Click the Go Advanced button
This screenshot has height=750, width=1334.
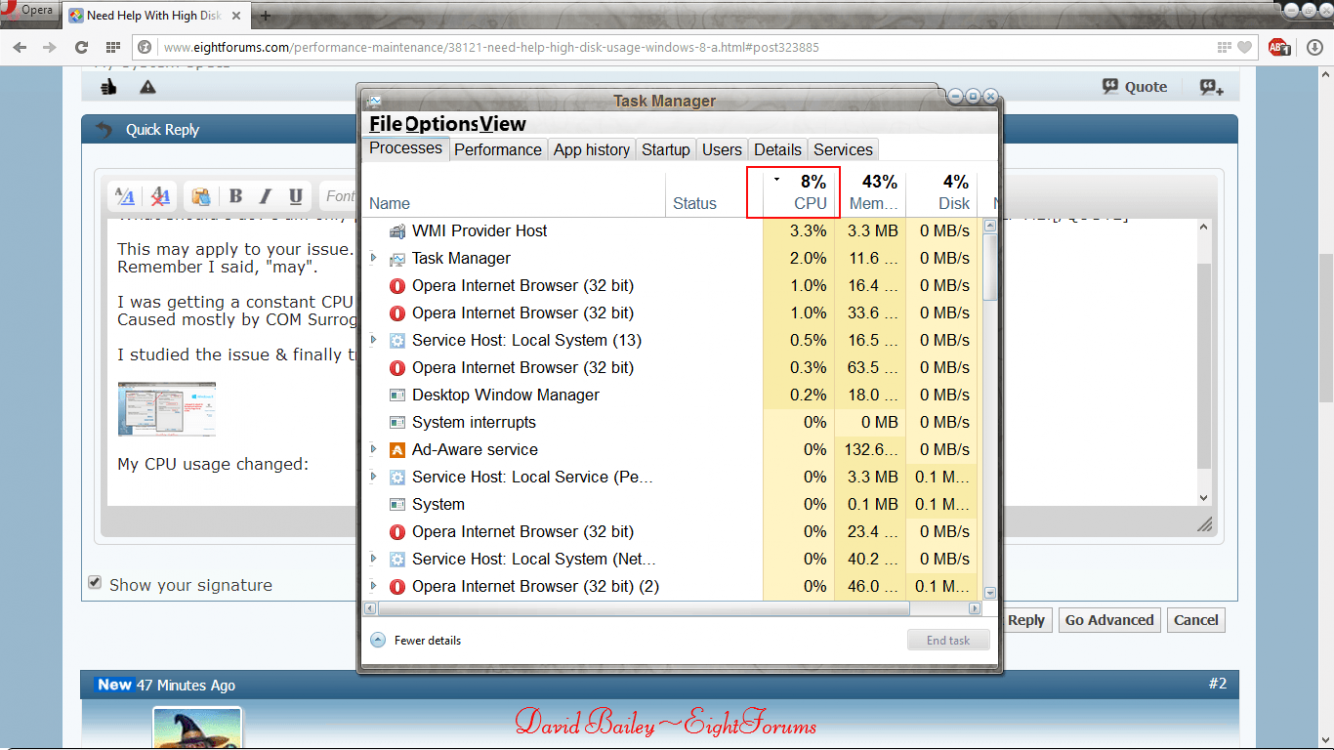coord(1110,620)
